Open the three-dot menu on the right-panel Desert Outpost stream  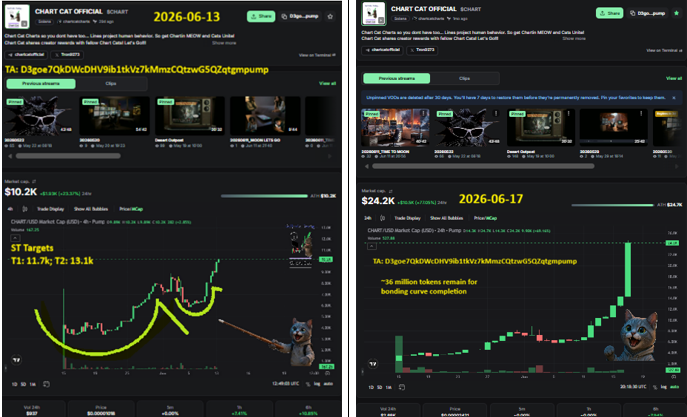pos(569,113)
